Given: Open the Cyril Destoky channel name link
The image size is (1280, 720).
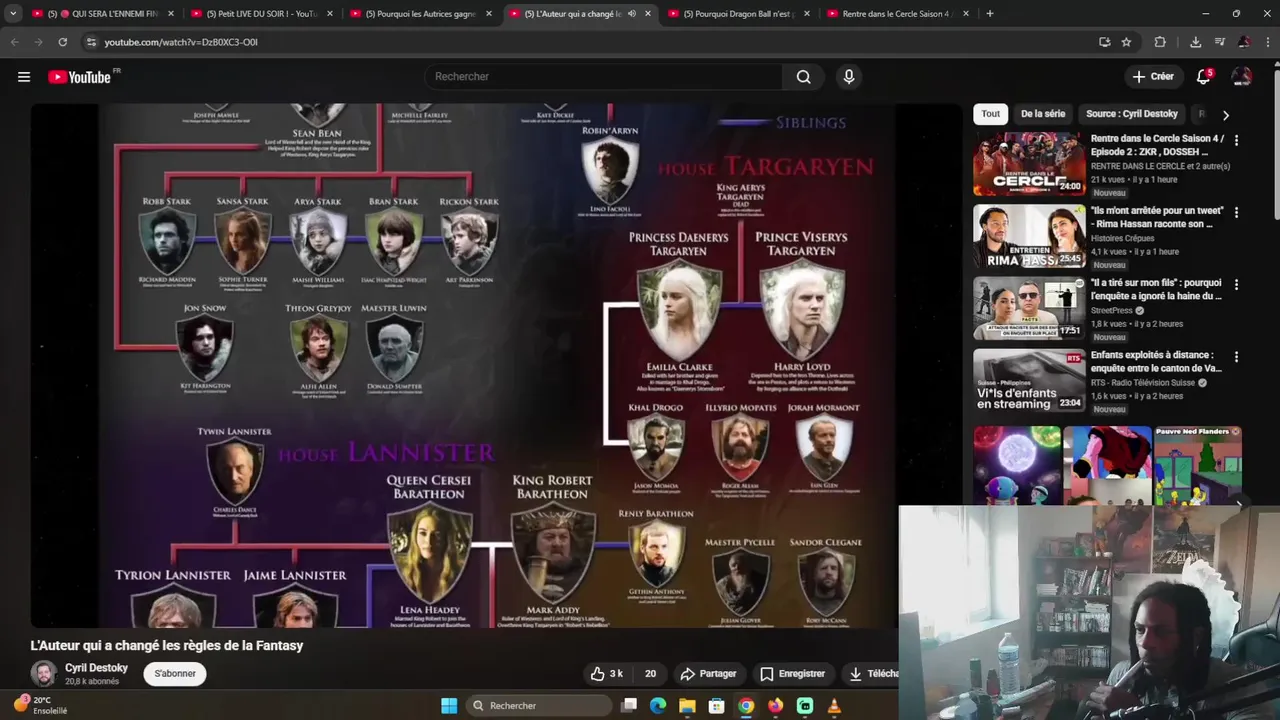Looking at the screenshot, I should 96,668.
